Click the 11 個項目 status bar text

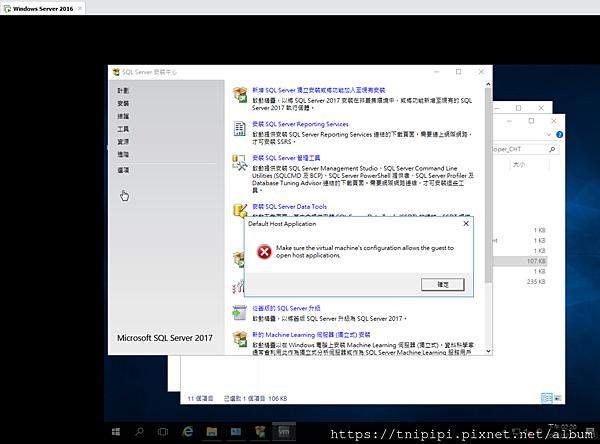pos(200,398)
